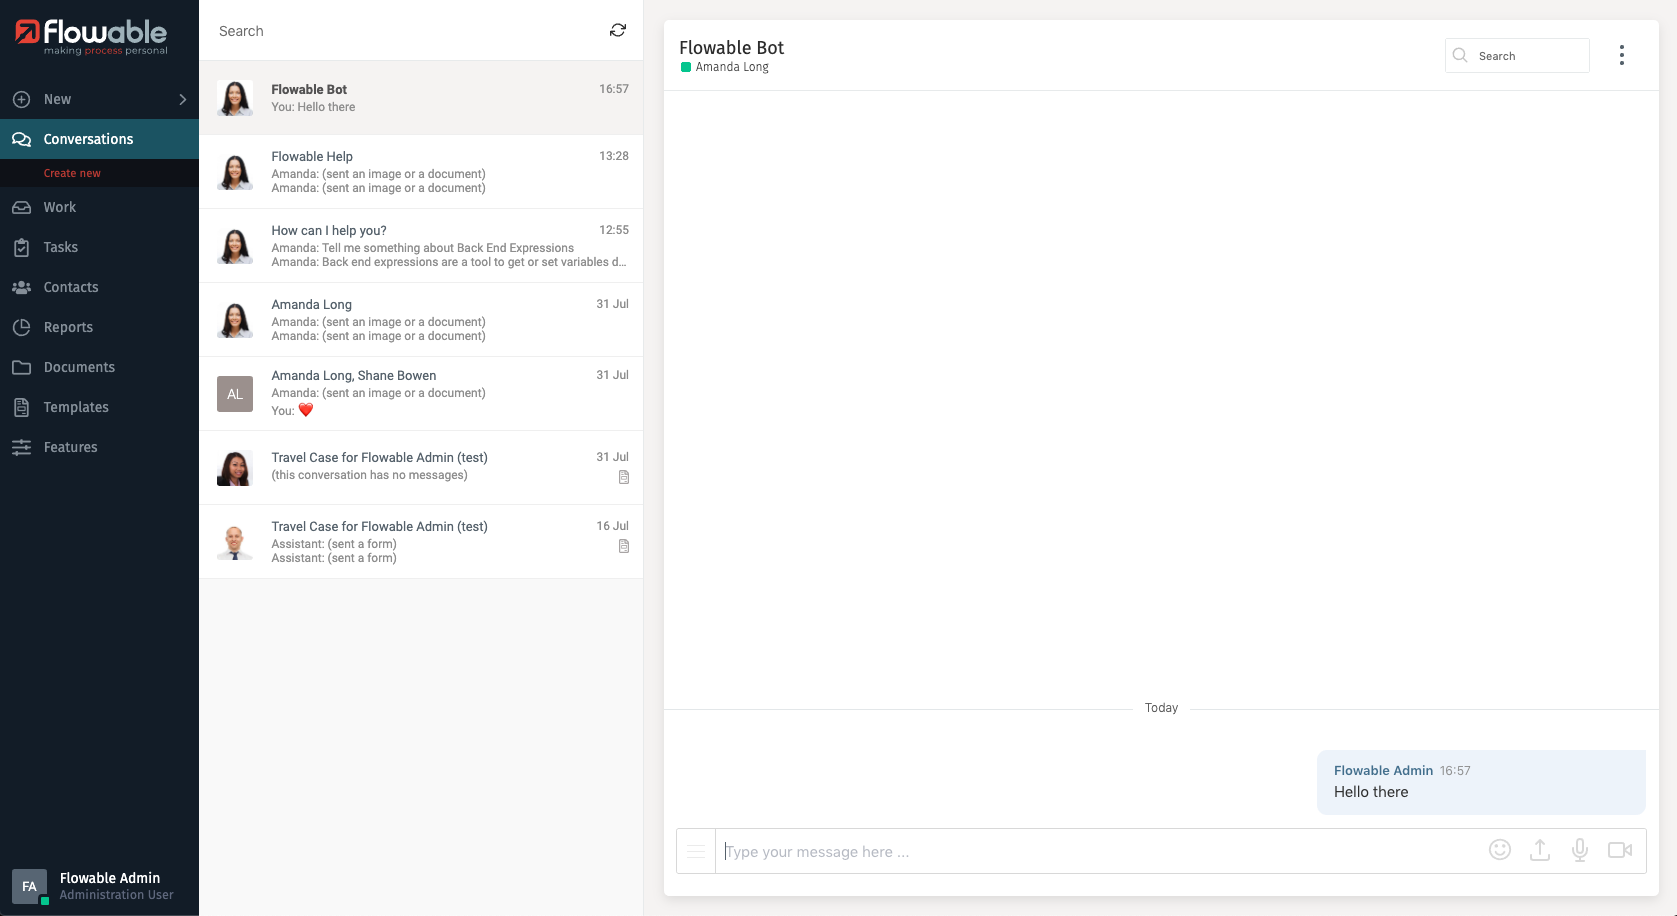
Task: Select the How can I help you? conversation
Action: [x=420, y=246]
